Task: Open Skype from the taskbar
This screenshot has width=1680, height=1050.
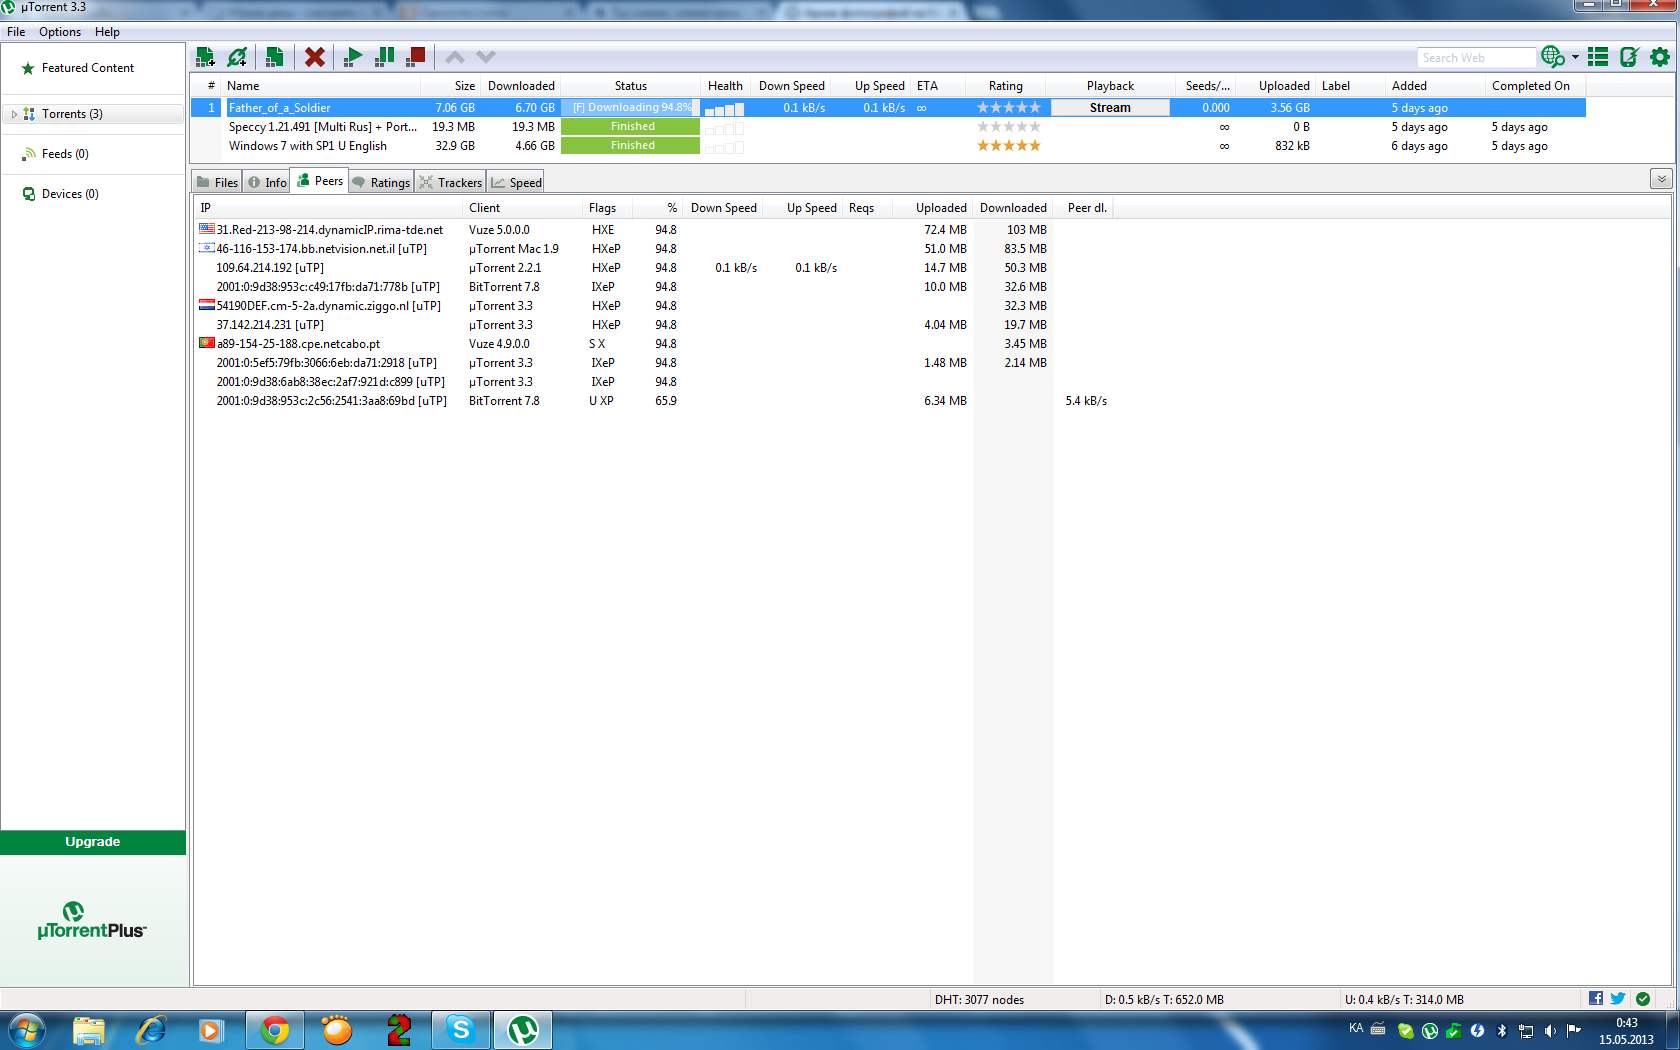Action: [x=461, y=1030]
